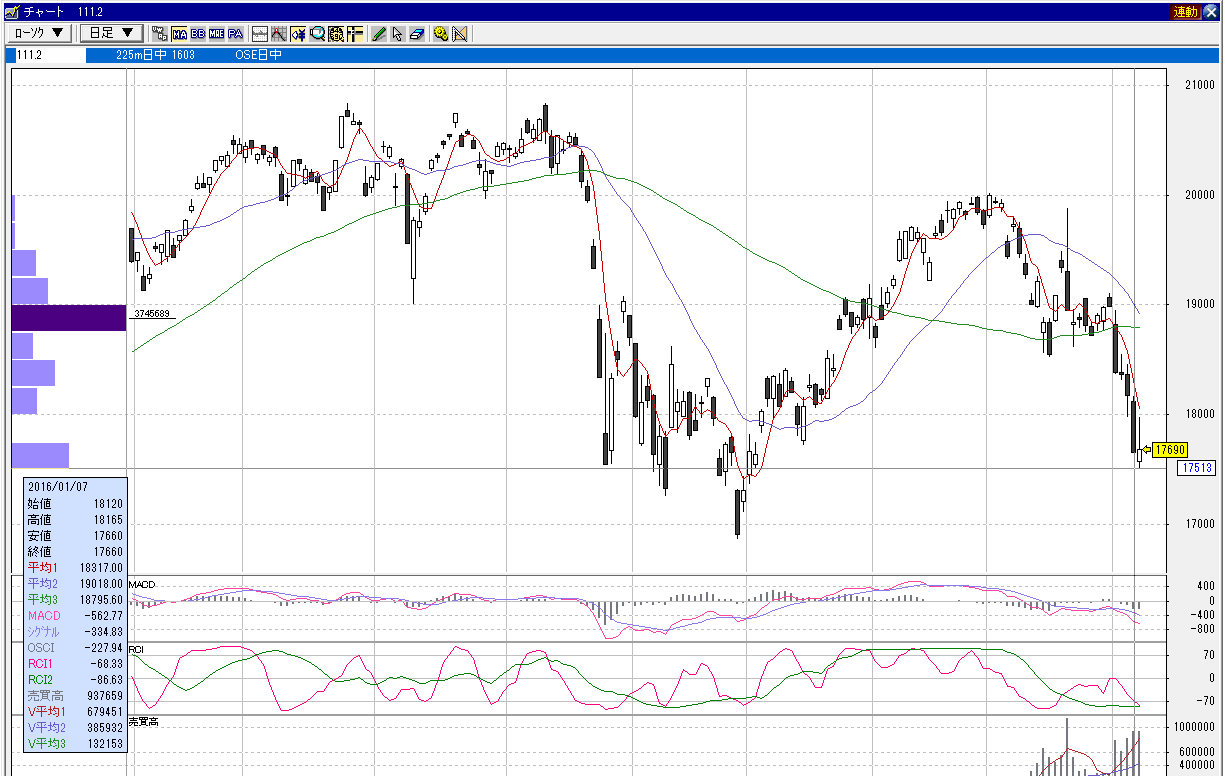This screenshot has height=776, width=1225.
Task: Select the eraser tool
Action: pos(416,33)
